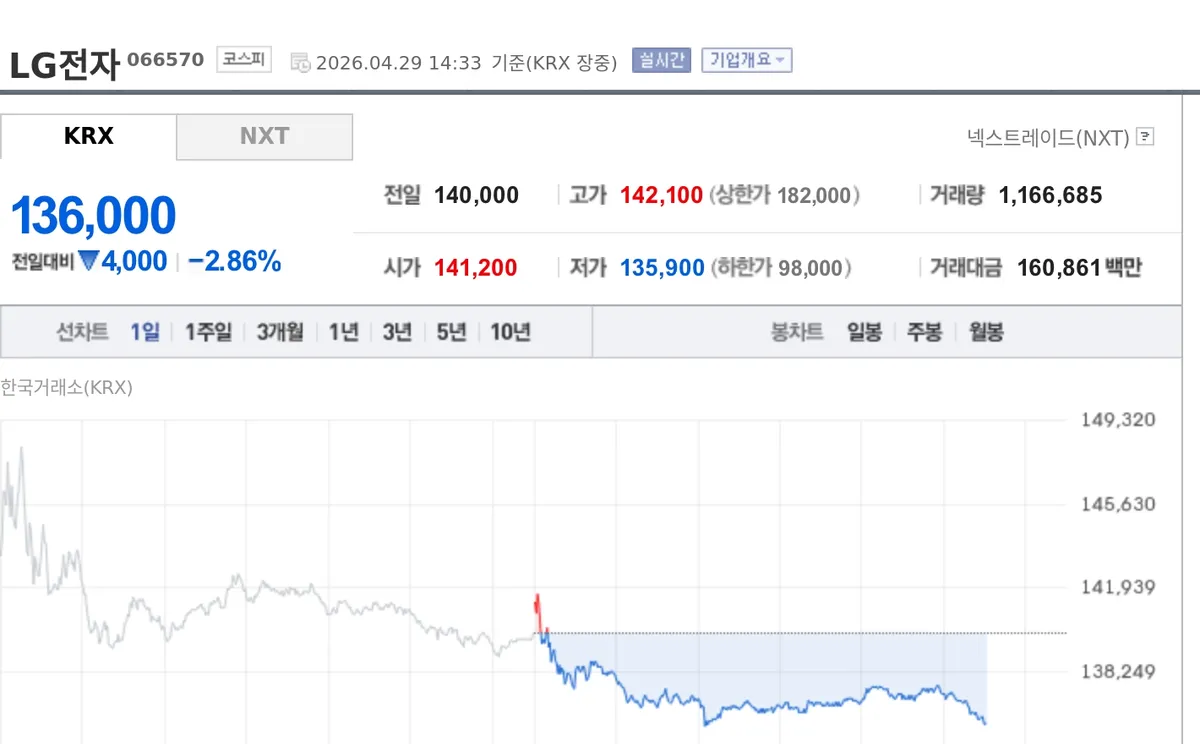The width and height of the screenshot is (1200, 744).
Task: Open the 기업개요 company overview dropdown
Action: 747,60
